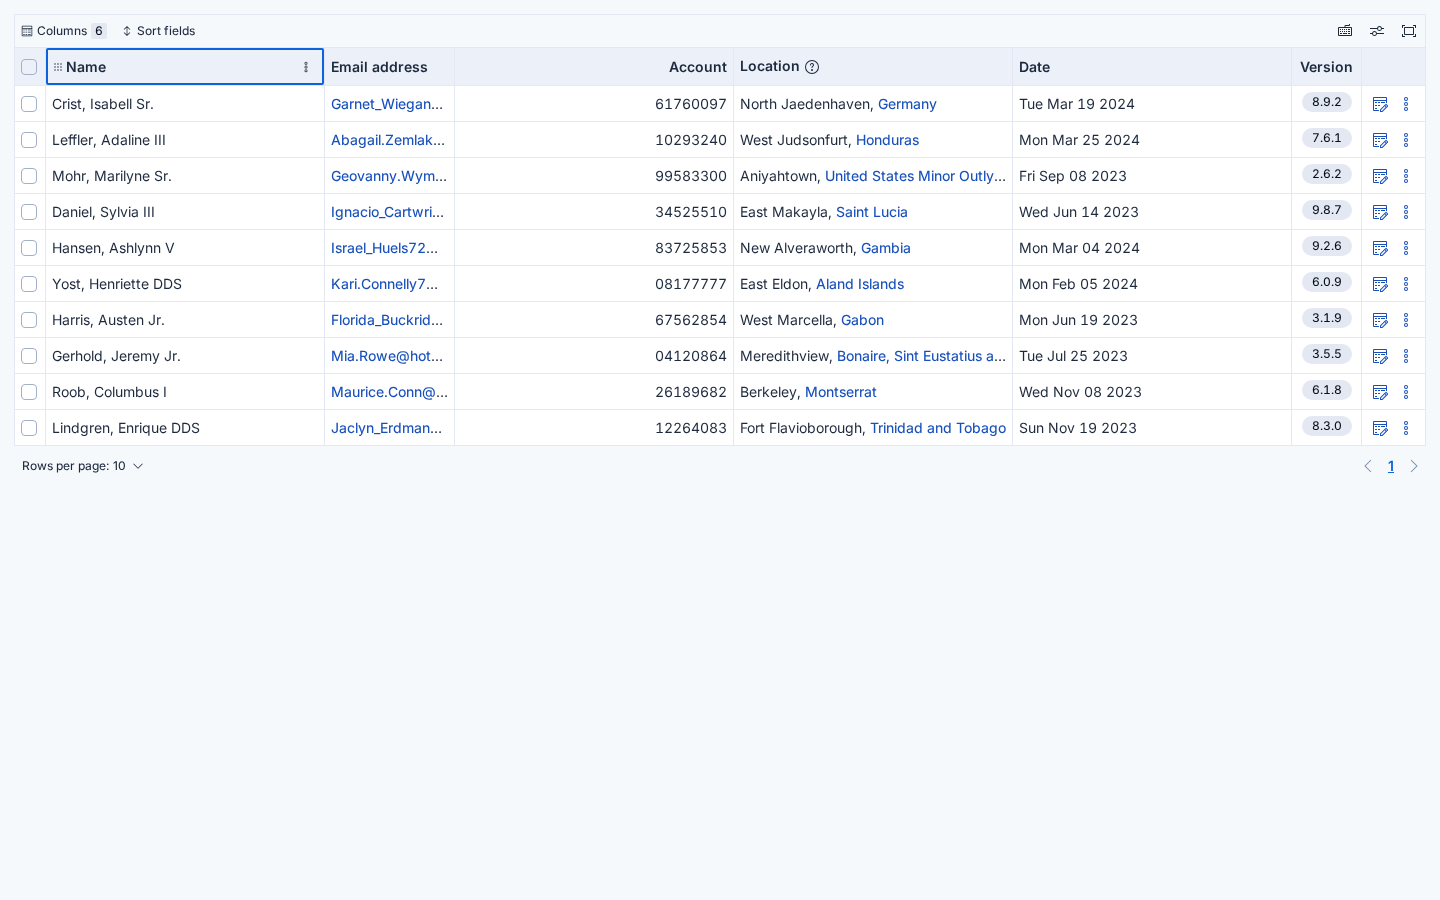Open more actions for Lindgren, Enrique DDS
Viewport: 1440px width, 900px height.
[1406, 428]
